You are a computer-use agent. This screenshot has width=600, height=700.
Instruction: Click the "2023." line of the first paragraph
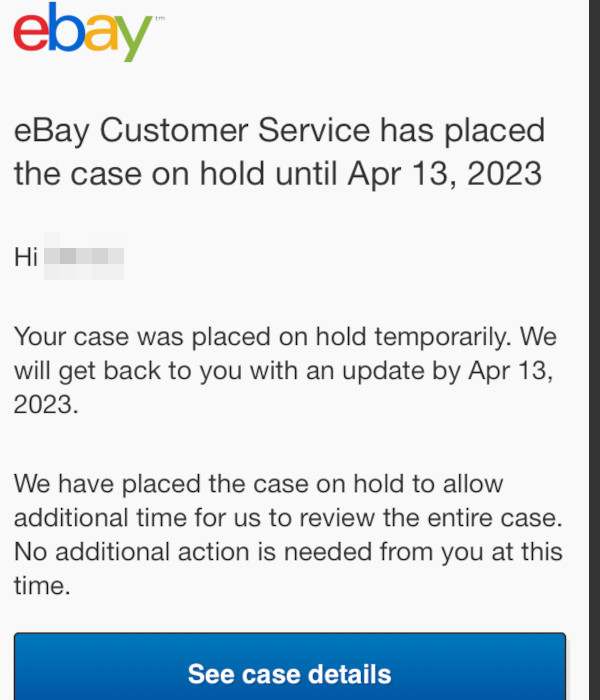pos(46,405)
